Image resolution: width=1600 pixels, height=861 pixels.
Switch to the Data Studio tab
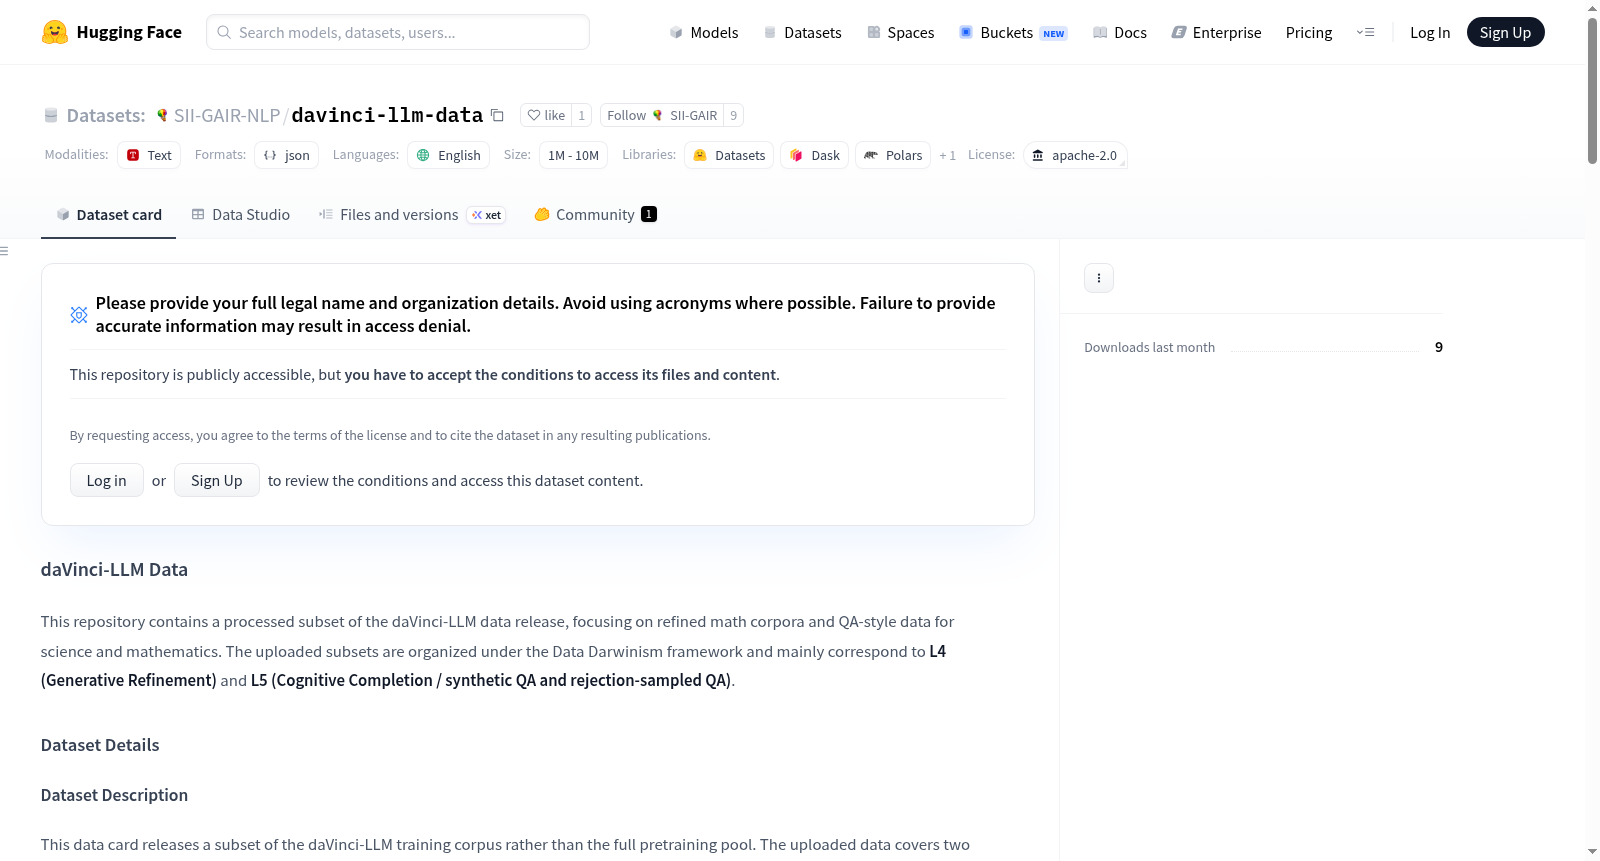pyautogui.click(x=241, y=214)
